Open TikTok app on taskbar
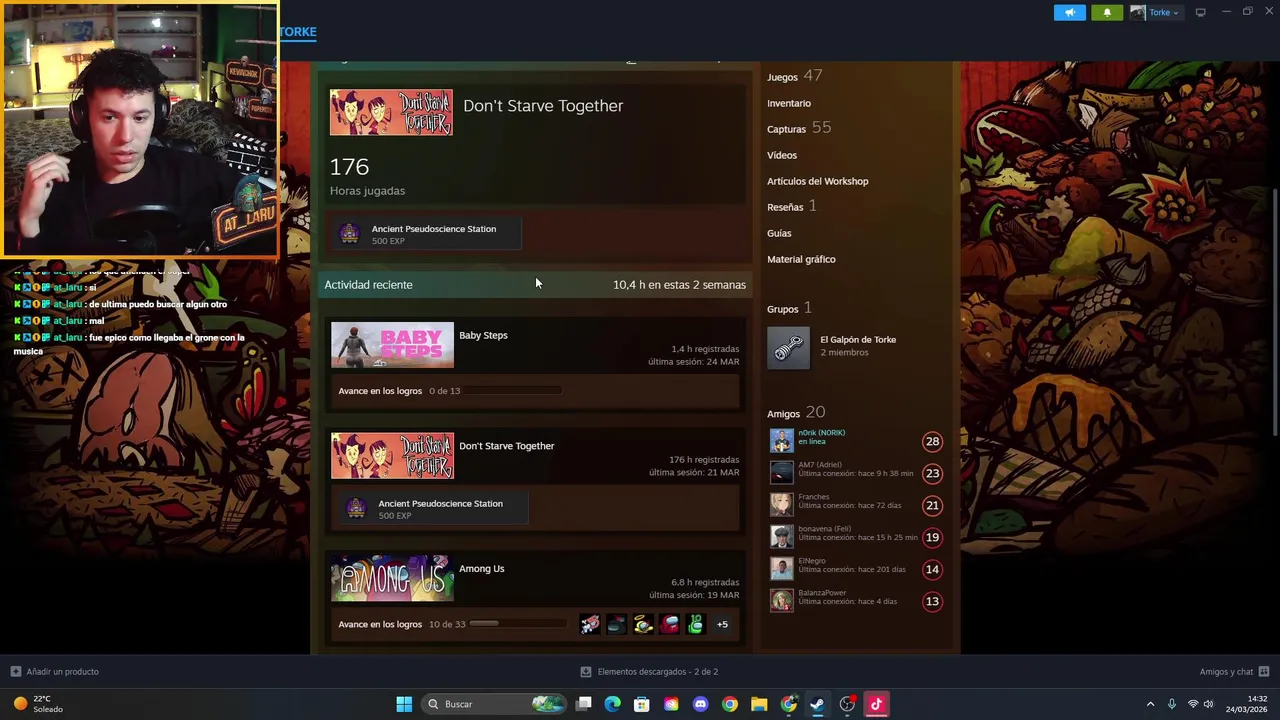This screenshot has height=720, width=1280. [876, 704]
